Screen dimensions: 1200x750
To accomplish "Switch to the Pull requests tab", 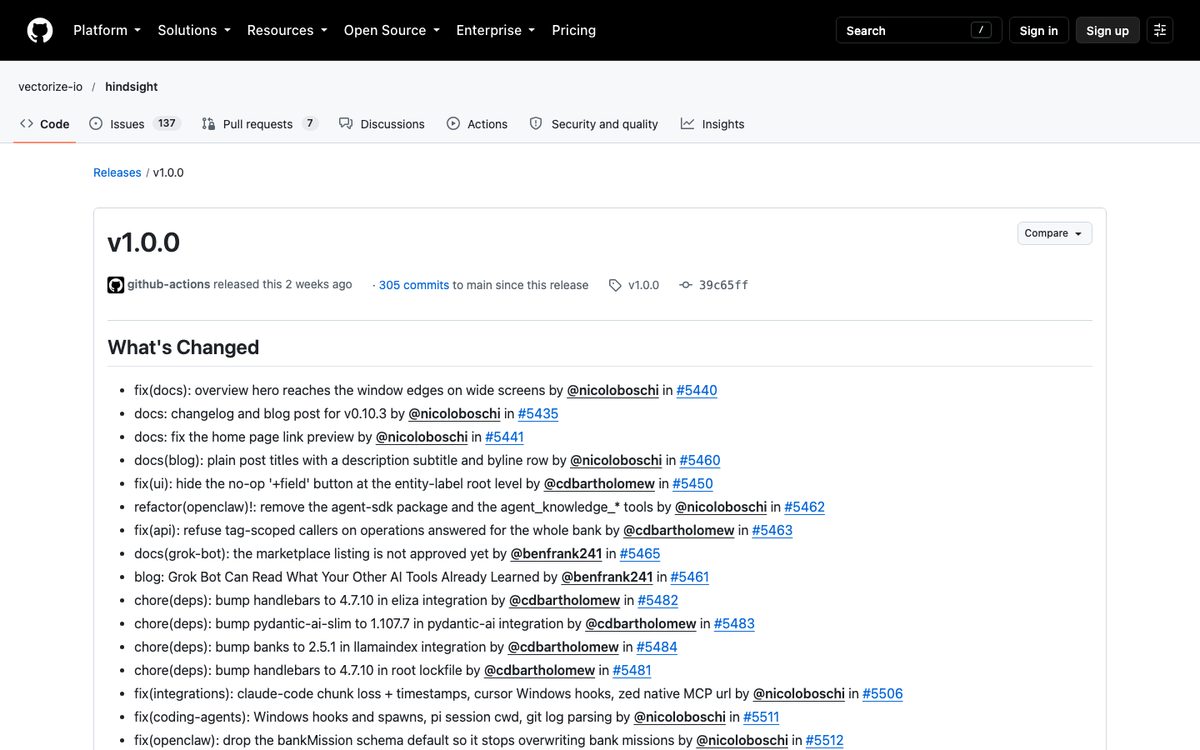I will click(x=260, y=124).
